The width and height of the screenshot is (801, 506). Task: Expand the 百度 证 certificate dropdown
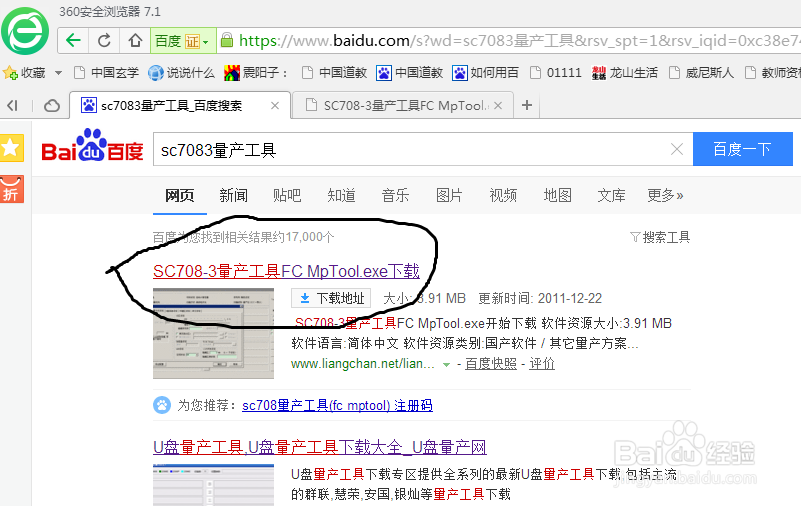[183, 41]
